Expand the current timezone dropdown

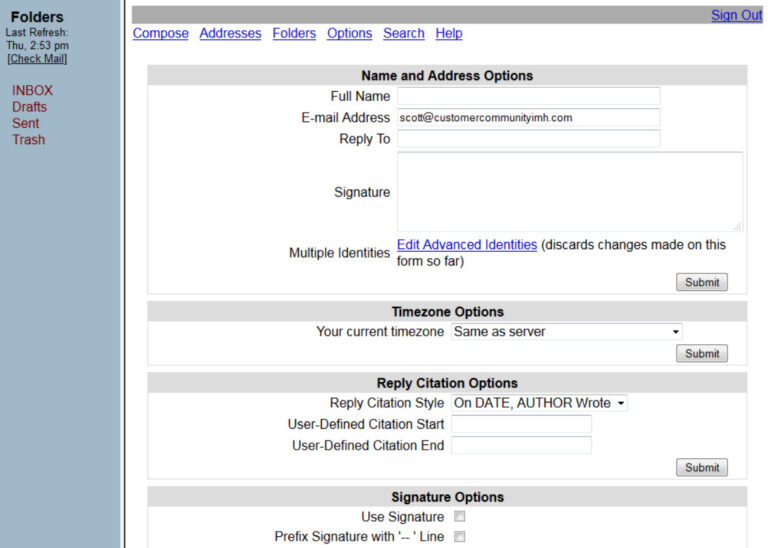point(566,331)
